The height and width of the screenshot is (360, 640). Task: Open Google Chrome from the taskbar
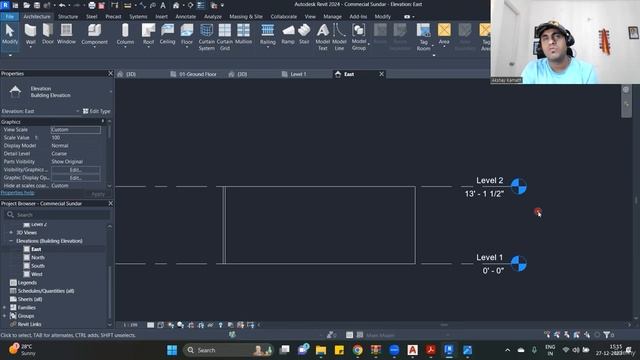tap(358, 350)
